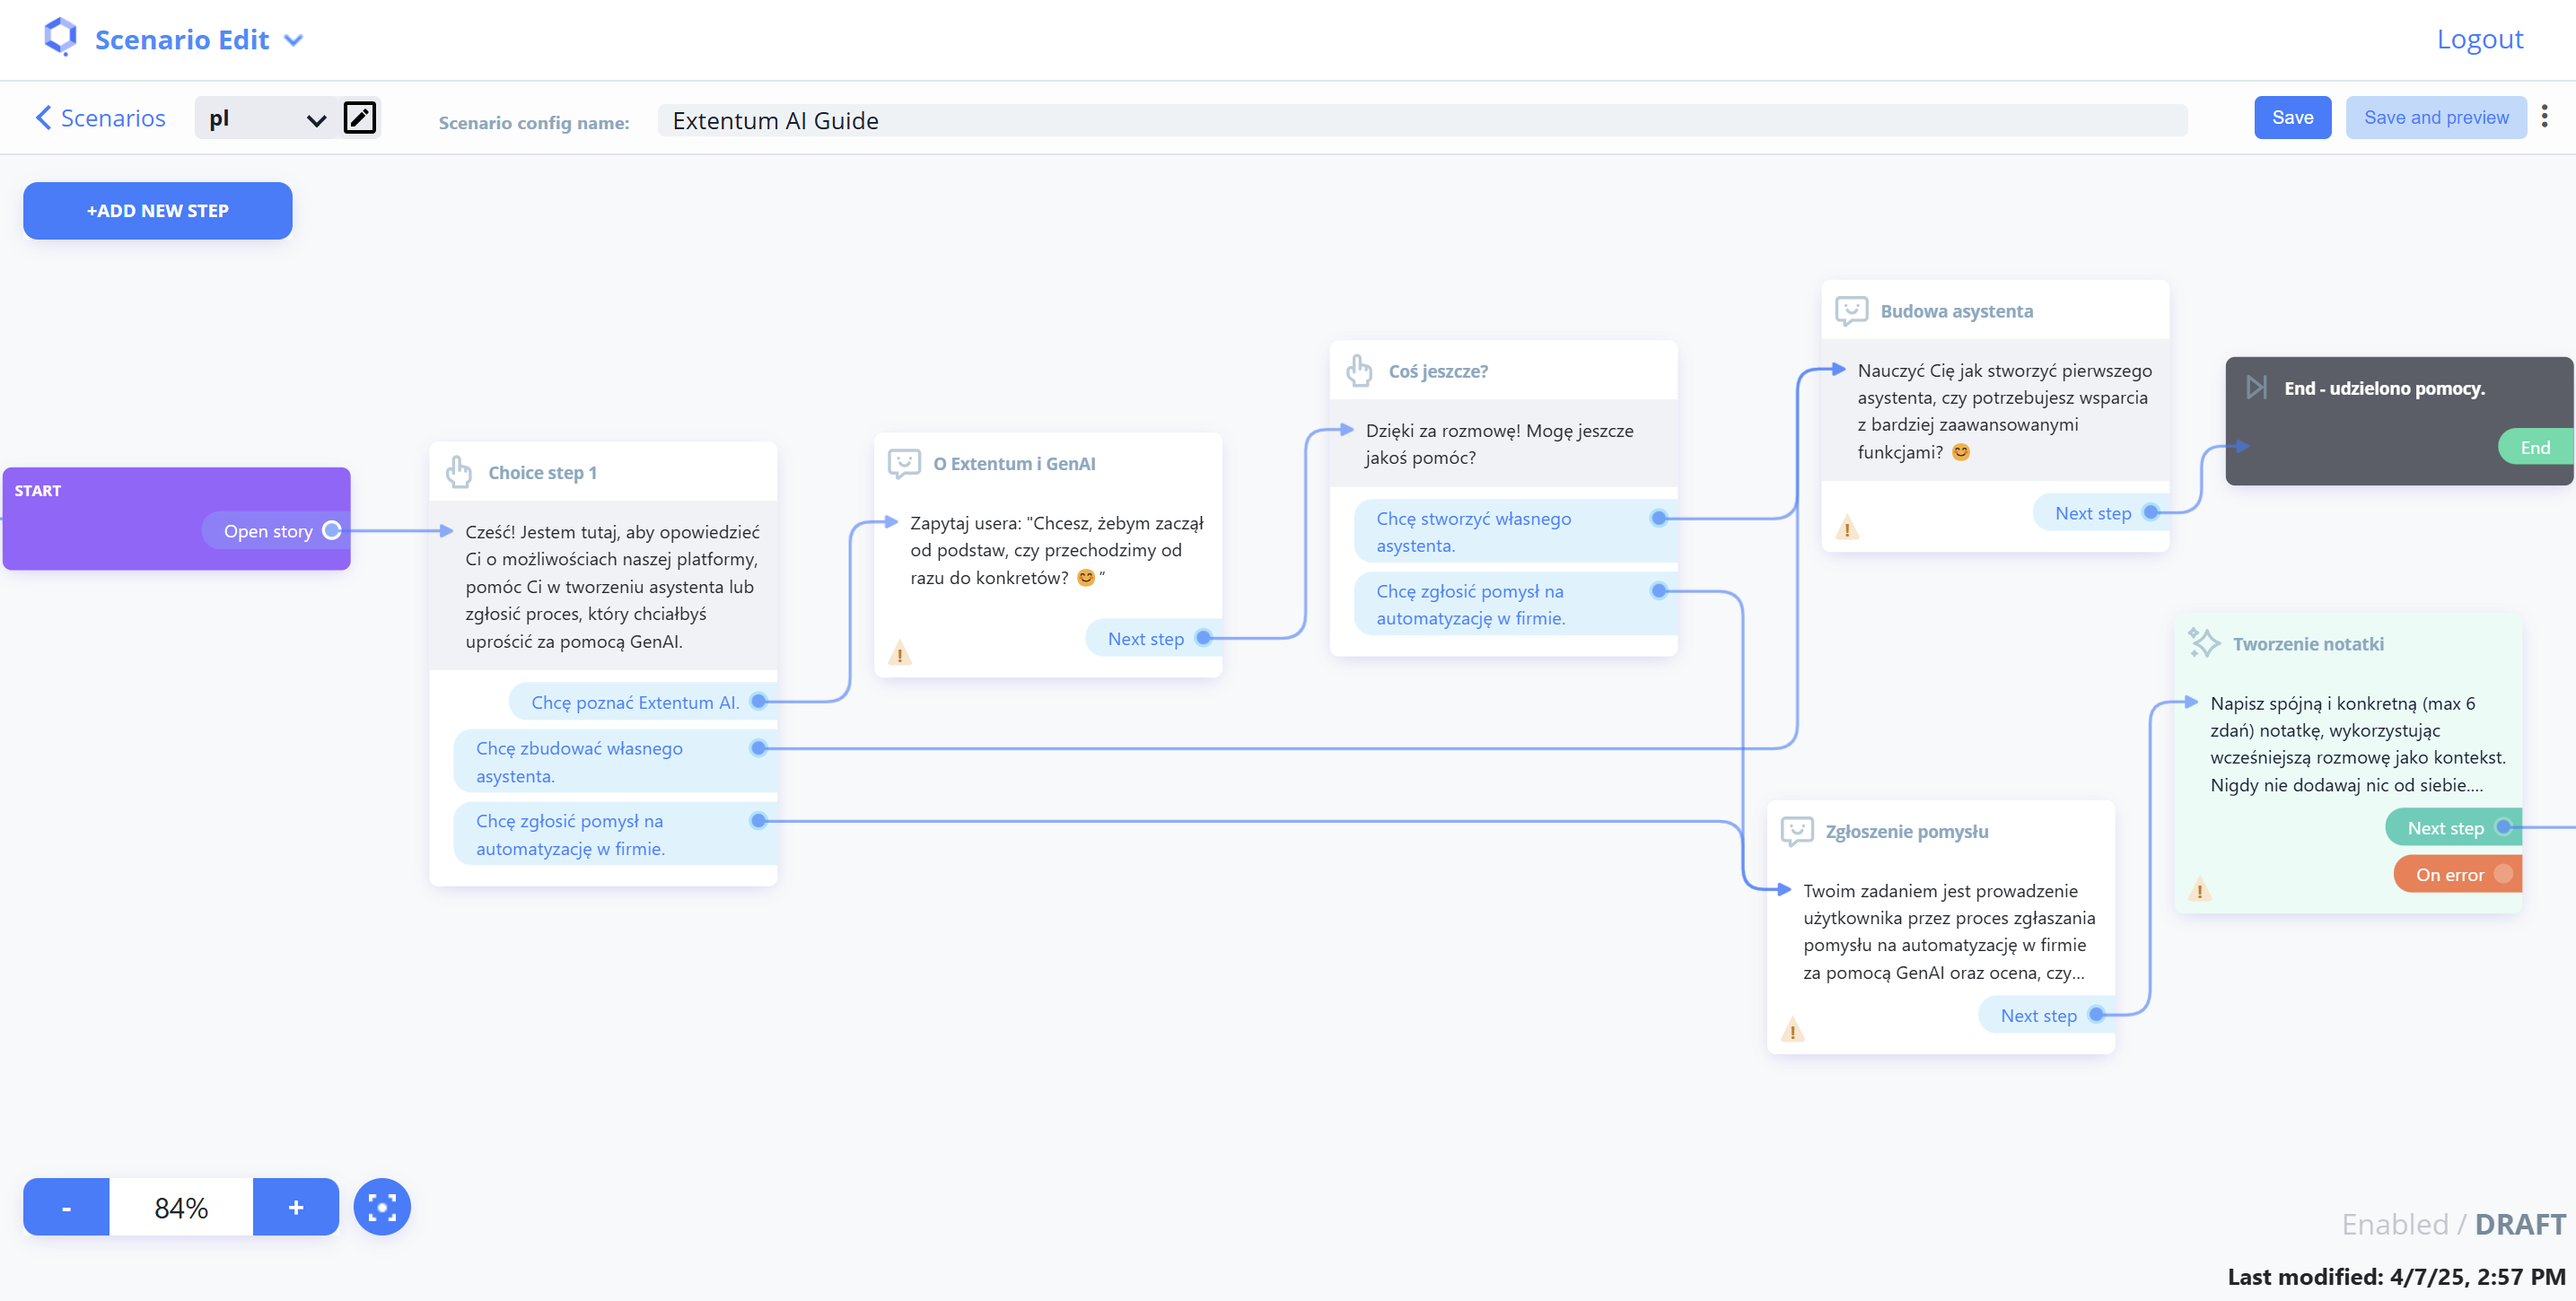The height and width of the screenshot is (1301, 2576).
Task: Click the Extentum hexagon logo icon
Action: coord(61,37)
